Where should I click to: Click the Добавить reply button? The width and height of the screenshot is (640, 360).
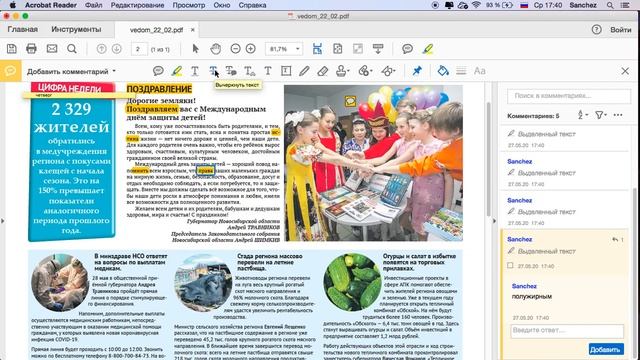(x=606, y=349)
